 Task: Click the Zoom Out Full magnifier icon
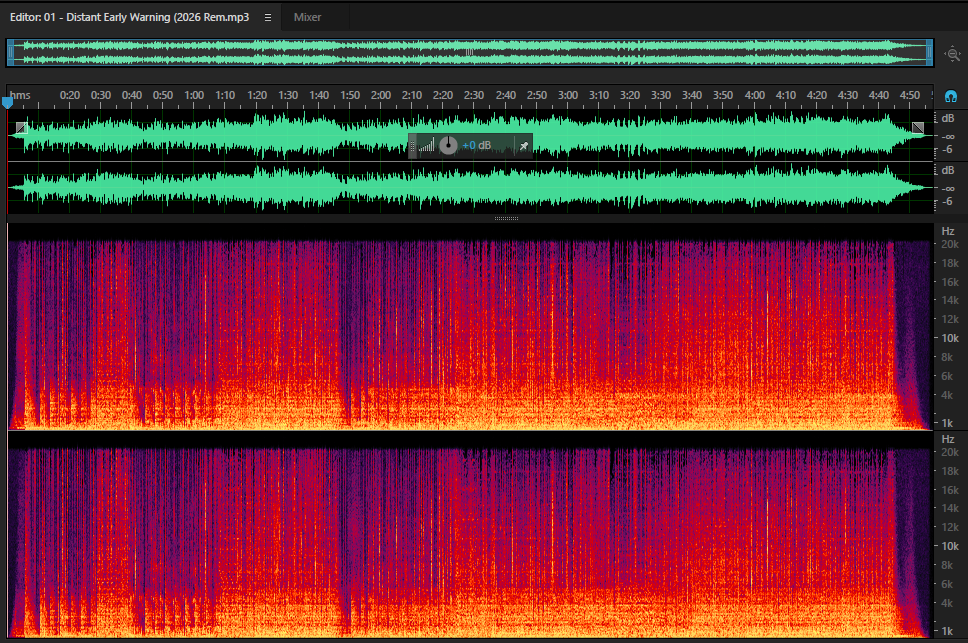[953, 54]
